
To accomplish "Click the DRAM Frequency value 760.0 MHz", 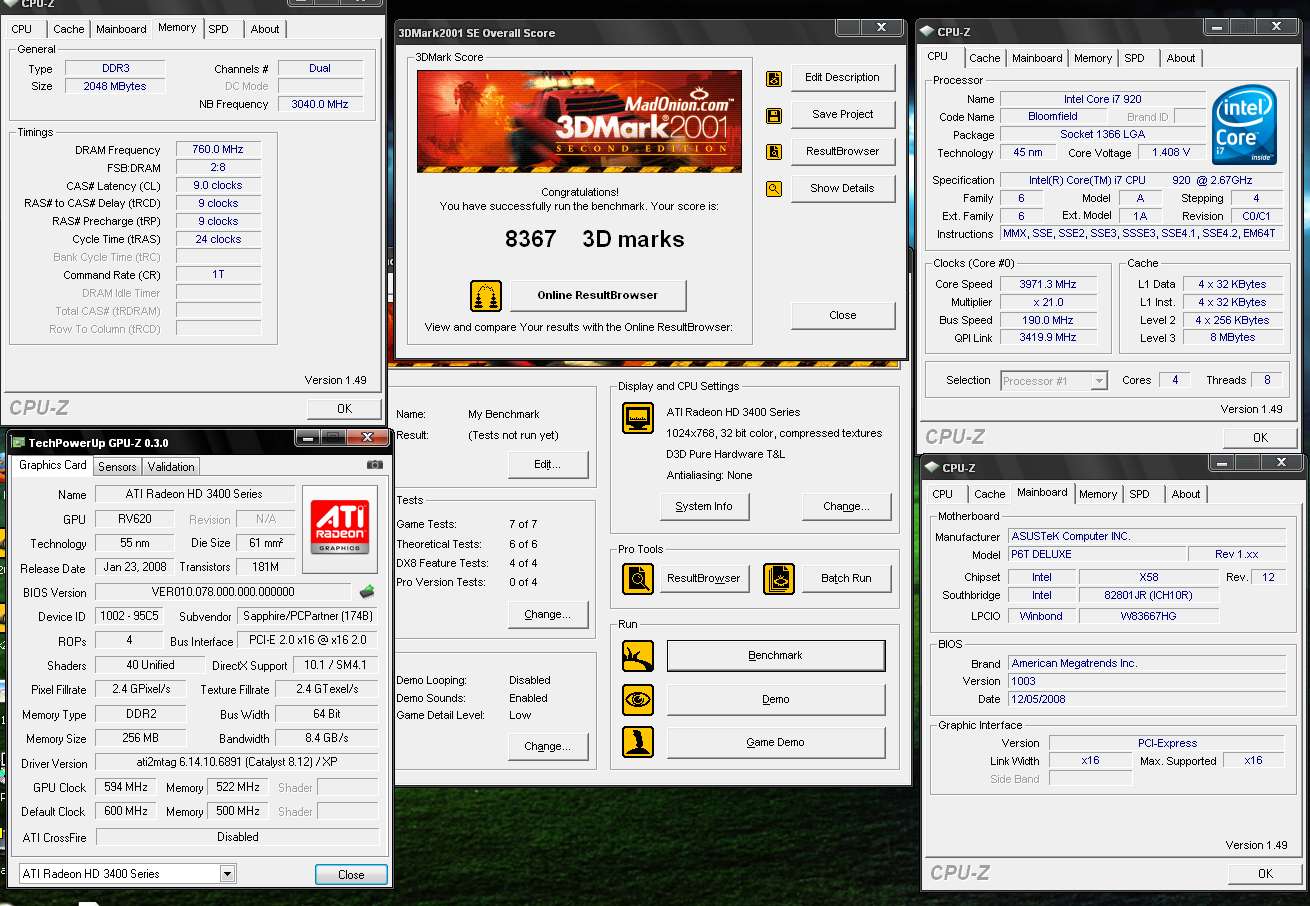I will (219, 150).
